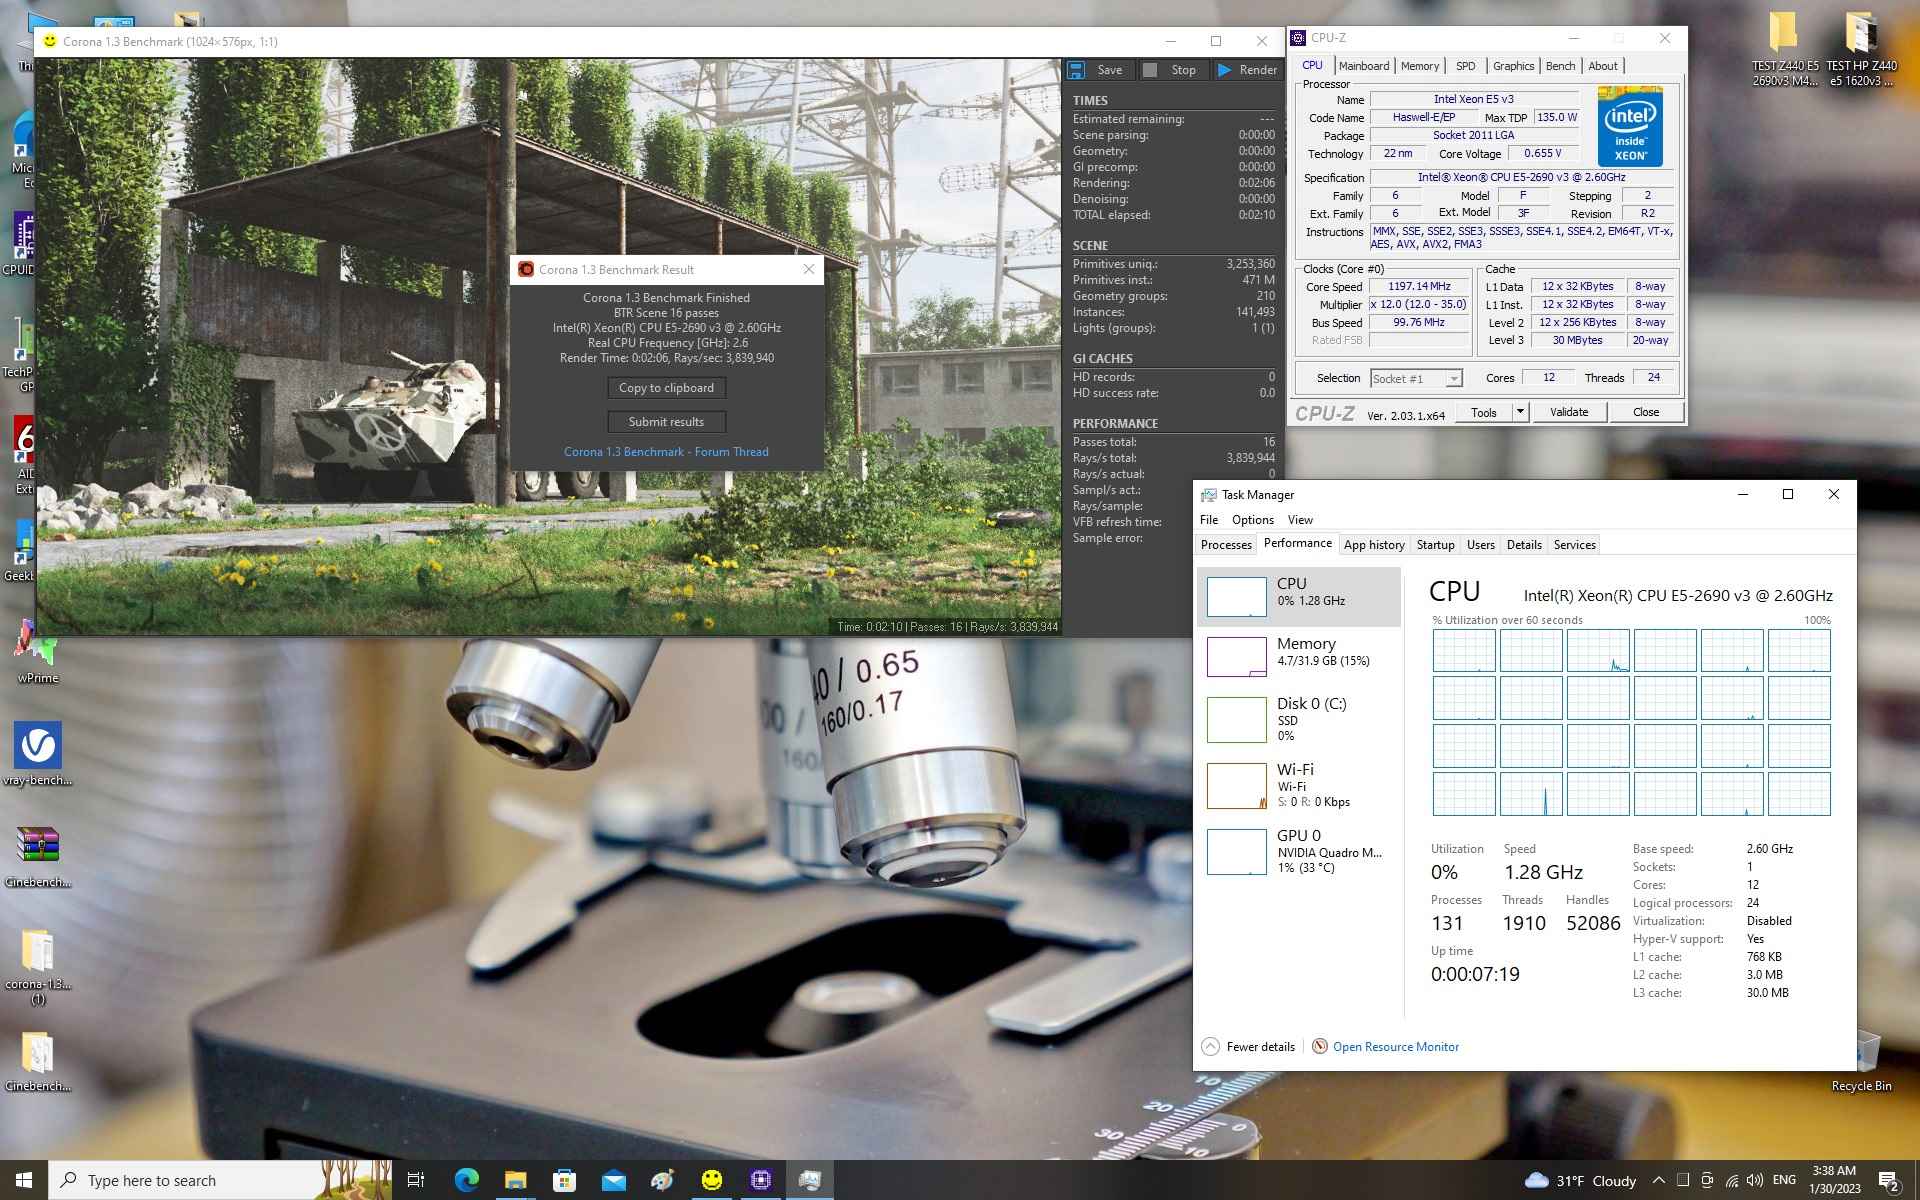Switch to Corona smiley icon on taskbar
This screenshot has height=1200, width=1920.
[x=711, y=1180]
